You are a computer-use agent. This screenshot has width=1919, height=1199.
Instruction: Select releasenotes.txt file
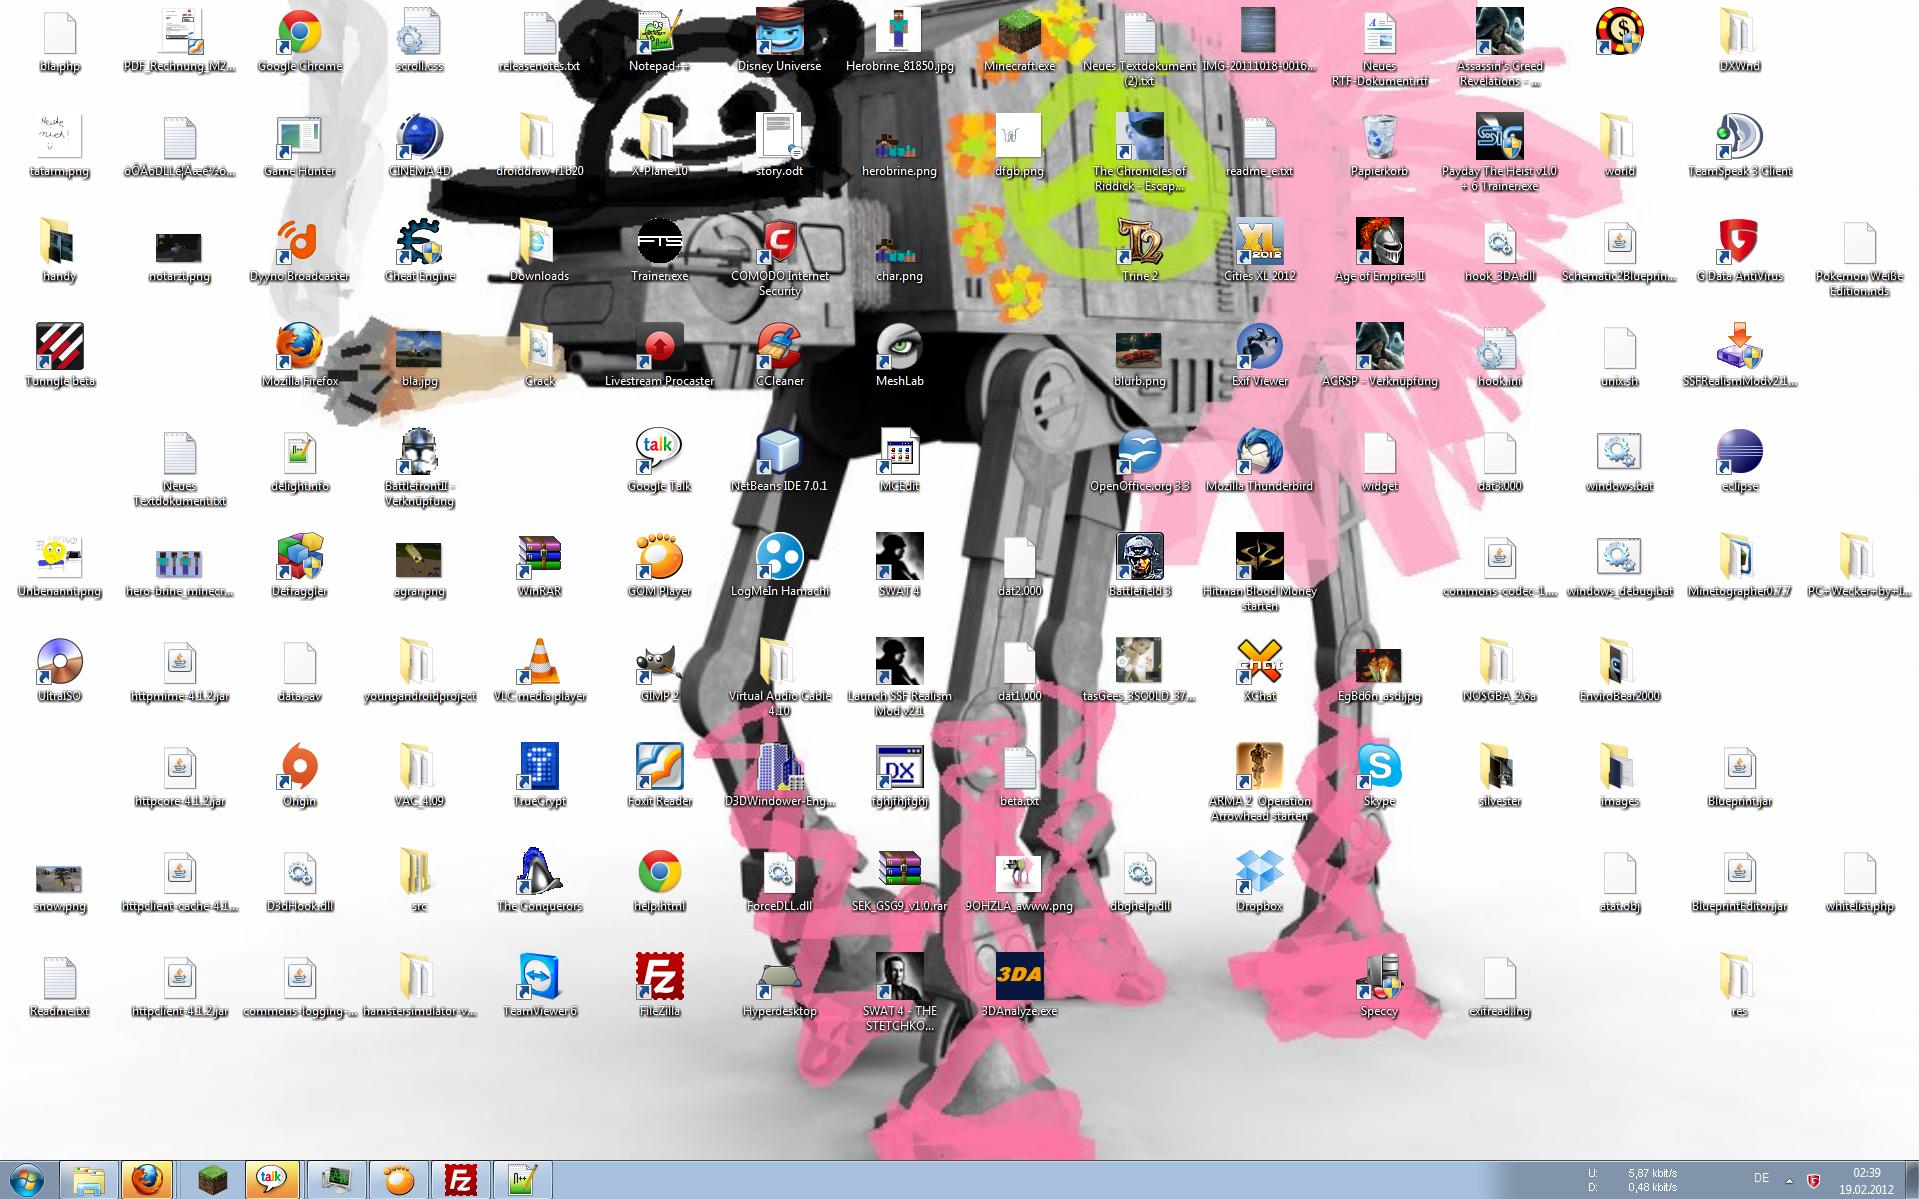coord(539,41)
